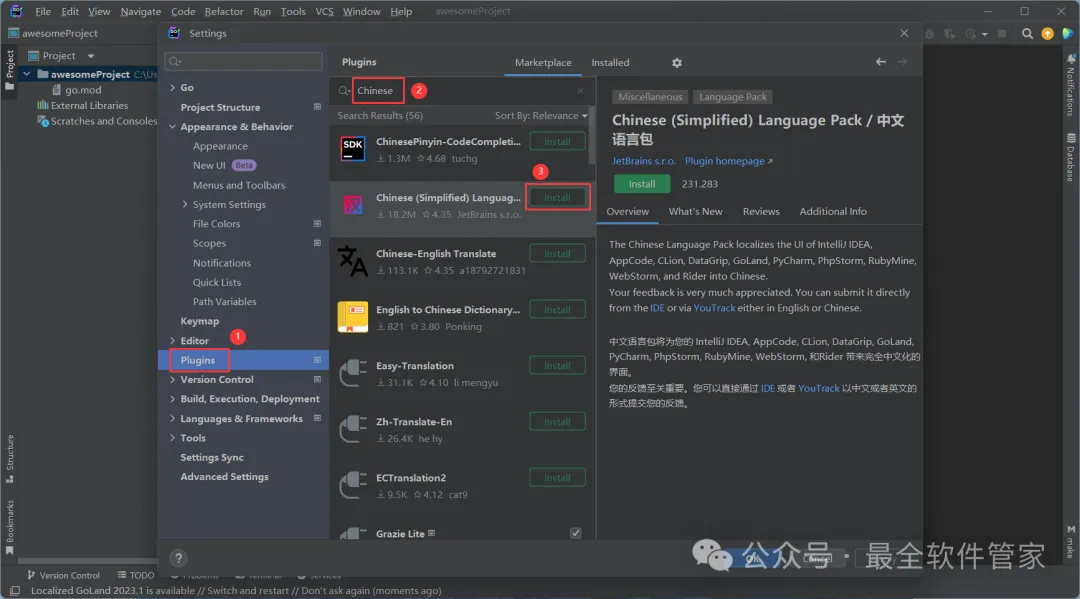Click the help question mark button
Image resolution: width=1080 pixels, height=599 pixels.
pyautogui.click(x=178, y=558)
